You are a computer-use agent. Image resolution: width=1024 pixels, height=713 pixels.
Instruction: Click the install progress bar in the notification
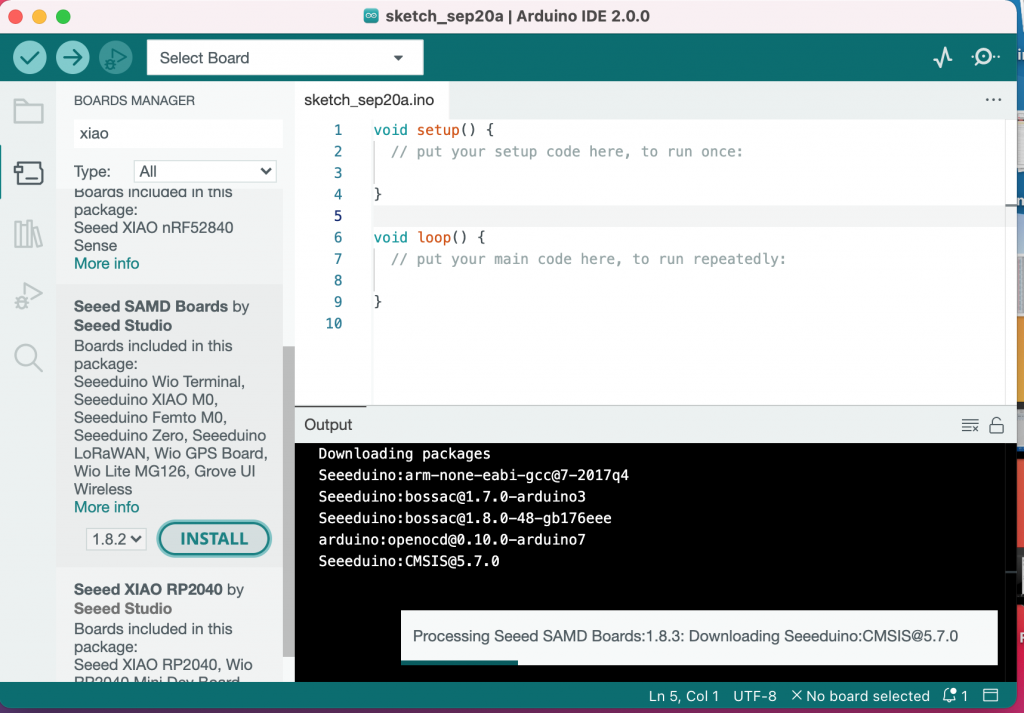(699, 663)
